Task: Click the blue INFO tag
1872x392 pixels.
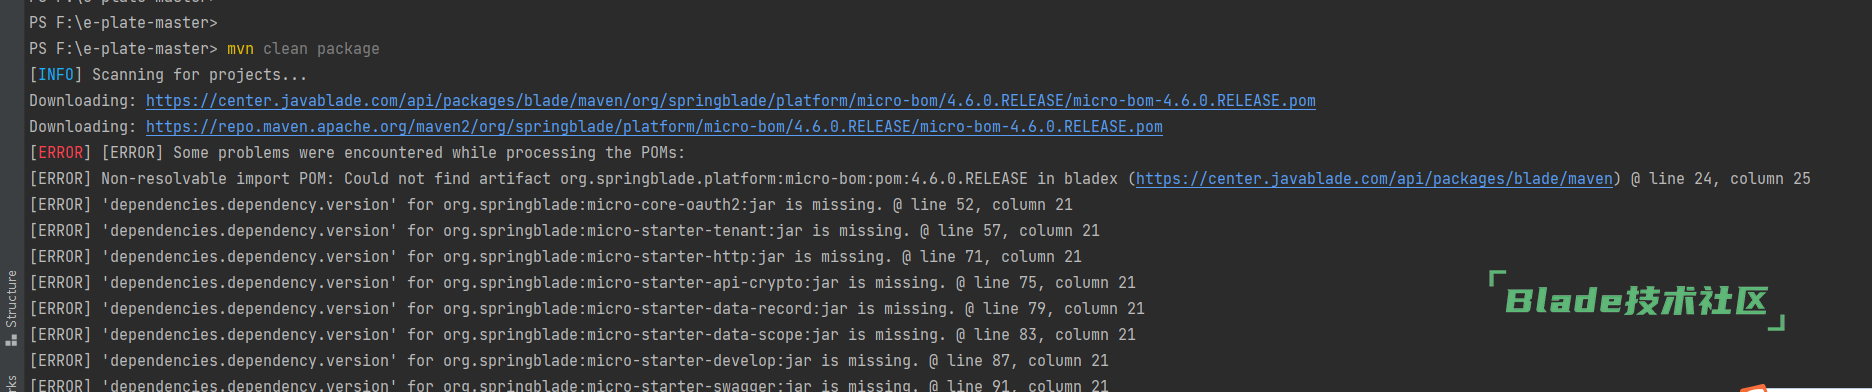Action: click(56, 75)
